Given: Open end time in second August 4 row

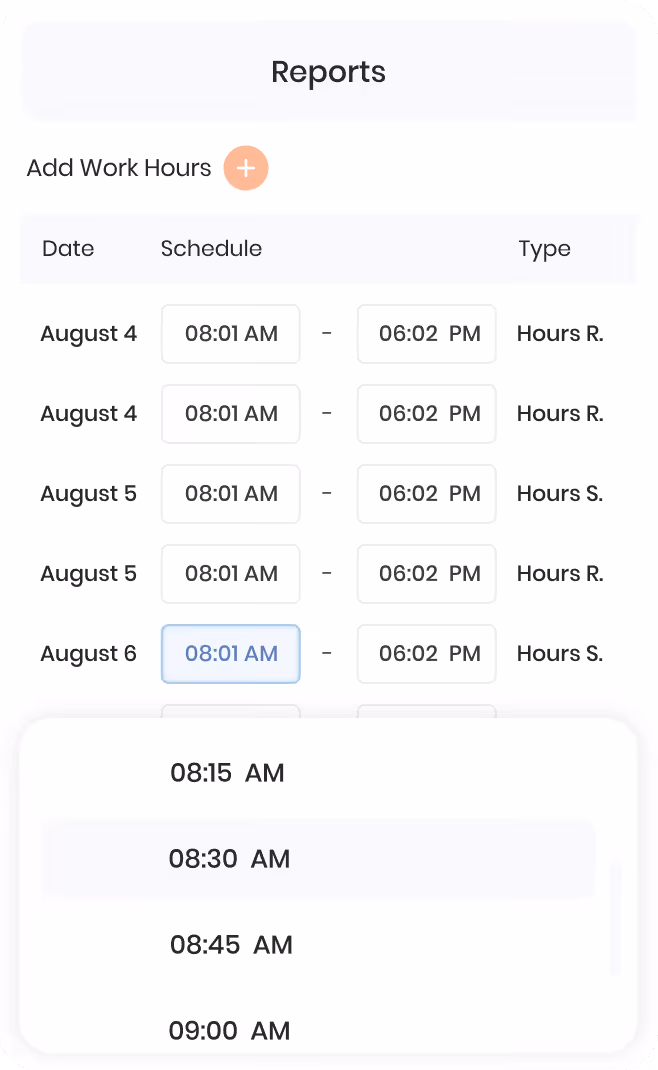Looking at the screenshot, I should point(427,414).
